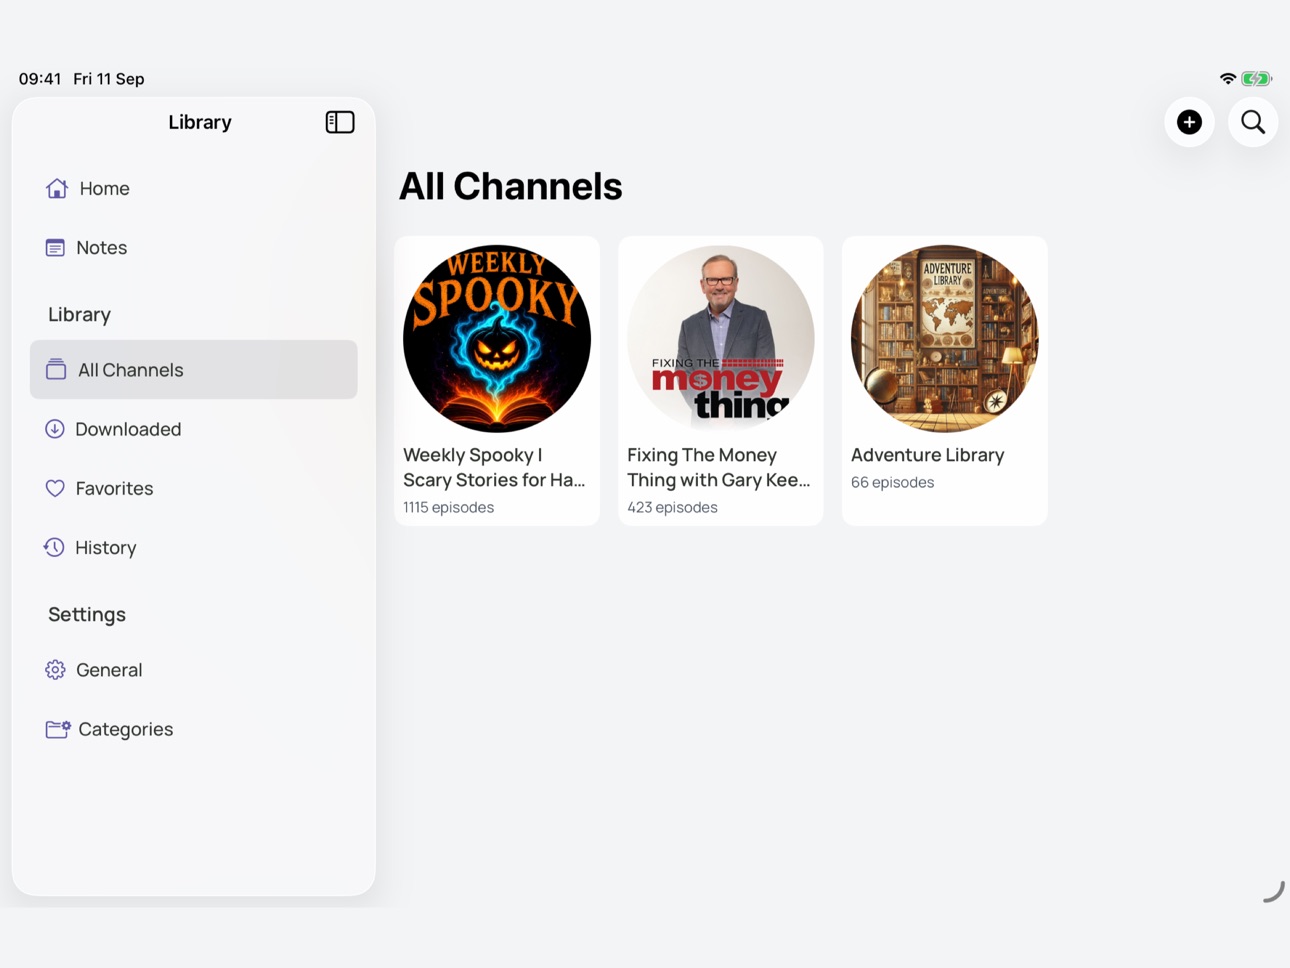
Task: Select All Channels in the sidebar
Action: [x=193, y=369]
